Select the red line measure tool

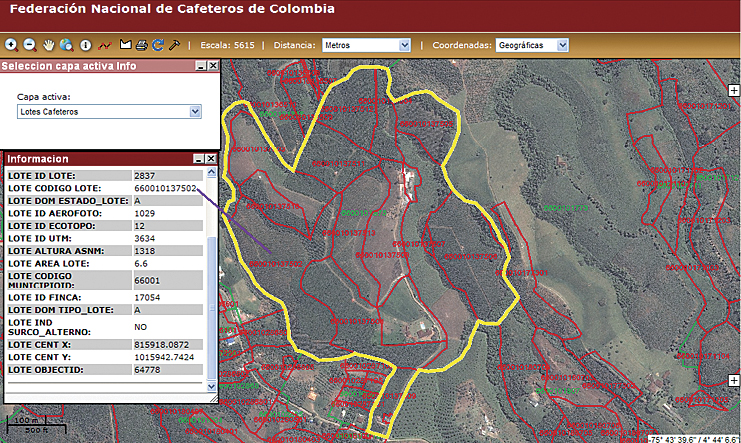pyautogui.click(x=104, y=45)
